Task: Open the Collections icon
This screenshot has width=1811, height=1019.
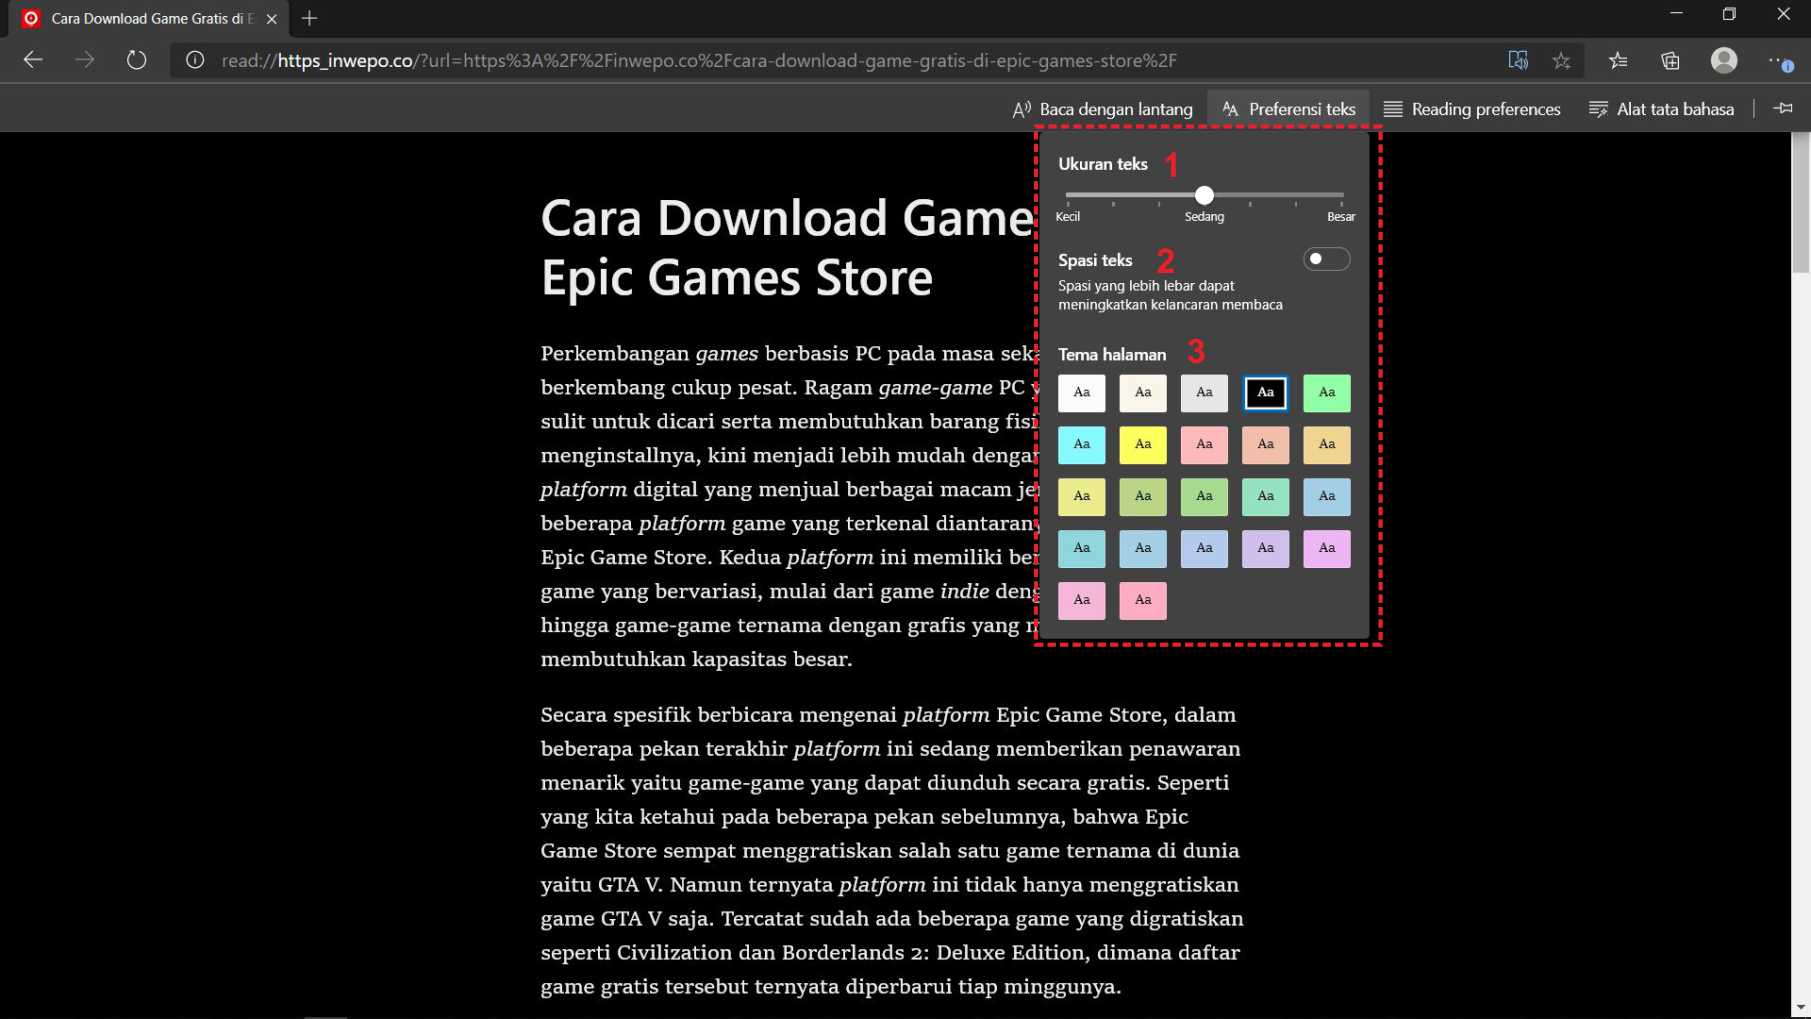Action: (x=1670, y=60)
